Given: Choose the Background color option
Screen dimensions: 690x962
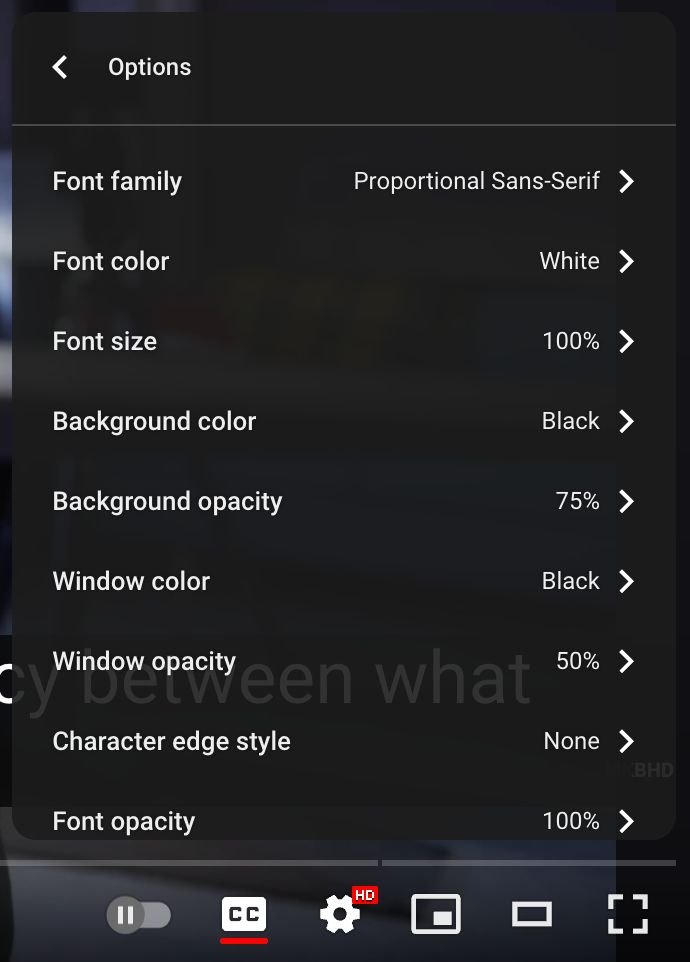Looking at the screenshot, I should (345, 421).
